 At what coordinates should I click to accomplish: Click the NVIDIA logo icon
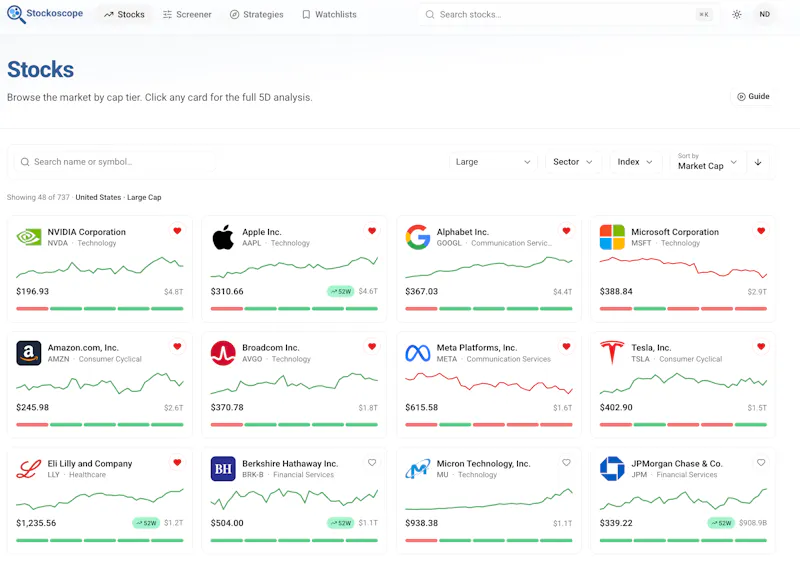click(29, 237)
